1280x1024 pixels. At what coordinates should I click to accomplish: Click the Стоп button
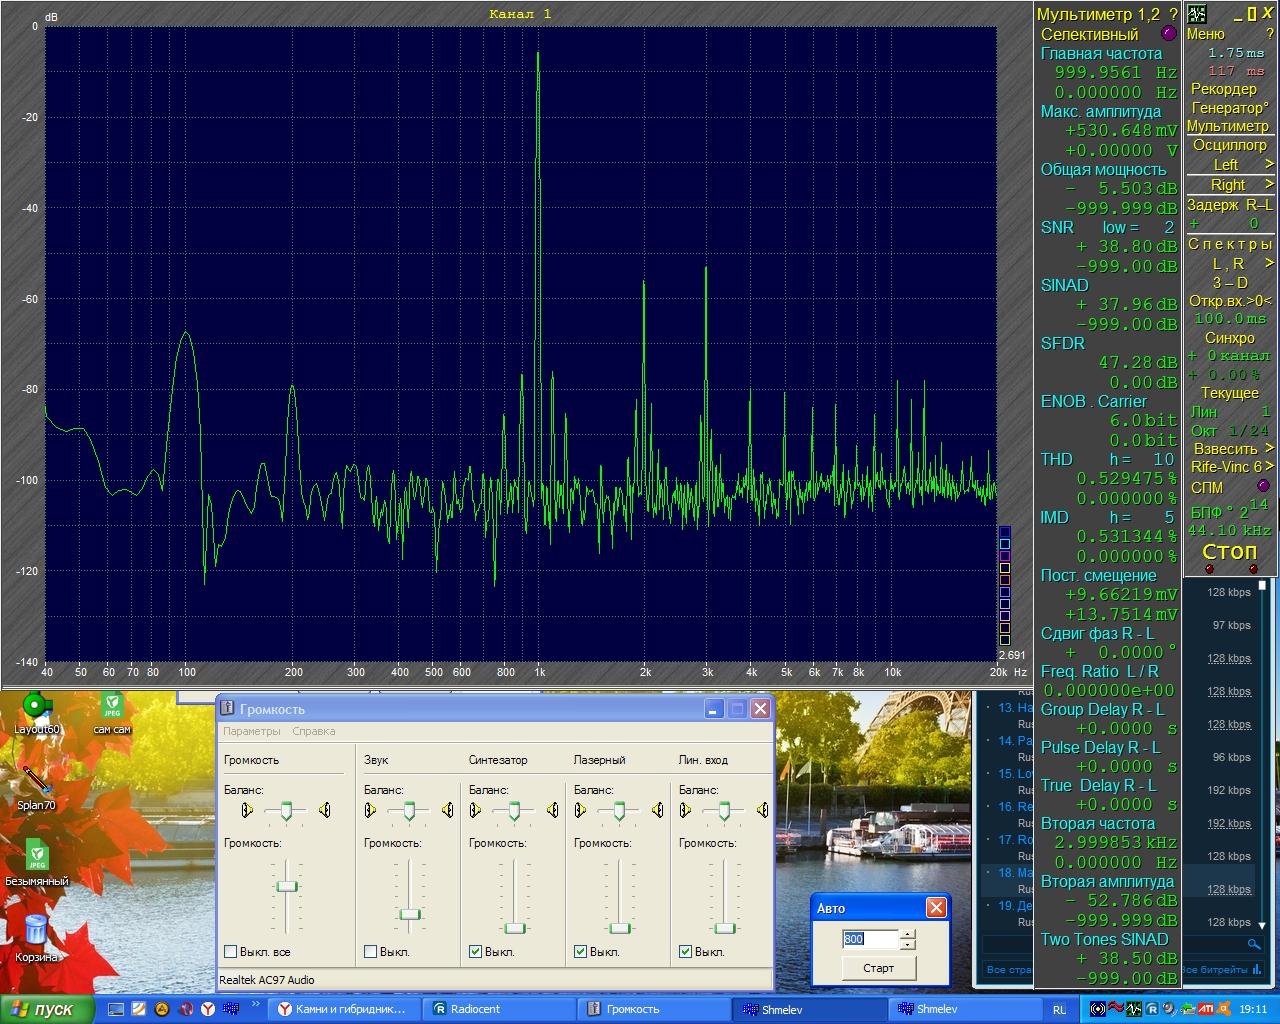pyautogui.click(x=1229, y=552)
